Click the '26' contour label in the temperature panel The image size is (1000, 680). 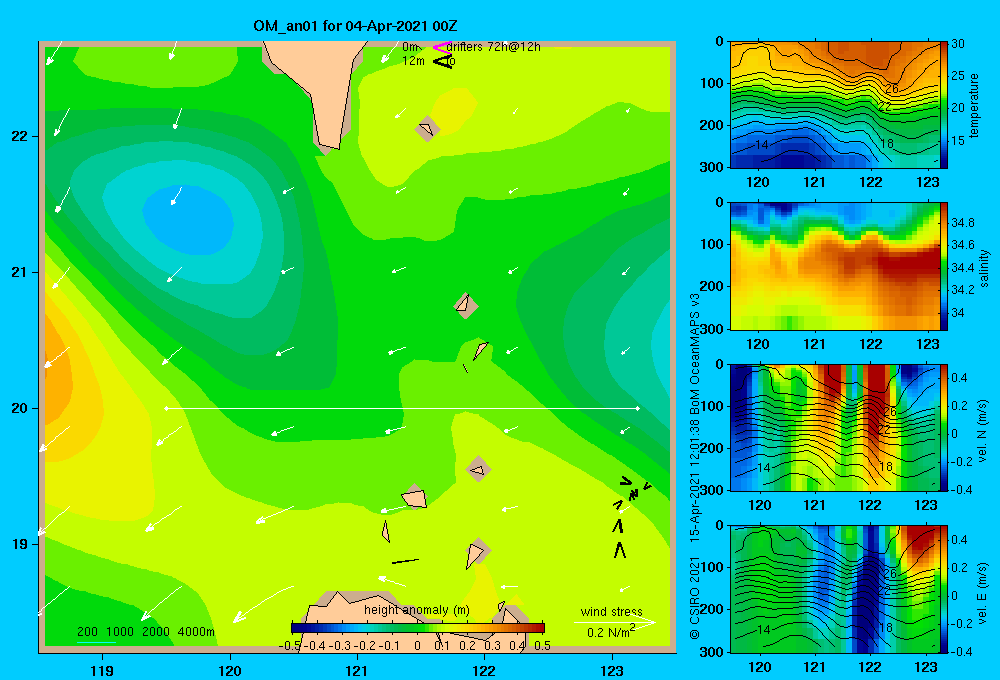[x=892, y=89]
